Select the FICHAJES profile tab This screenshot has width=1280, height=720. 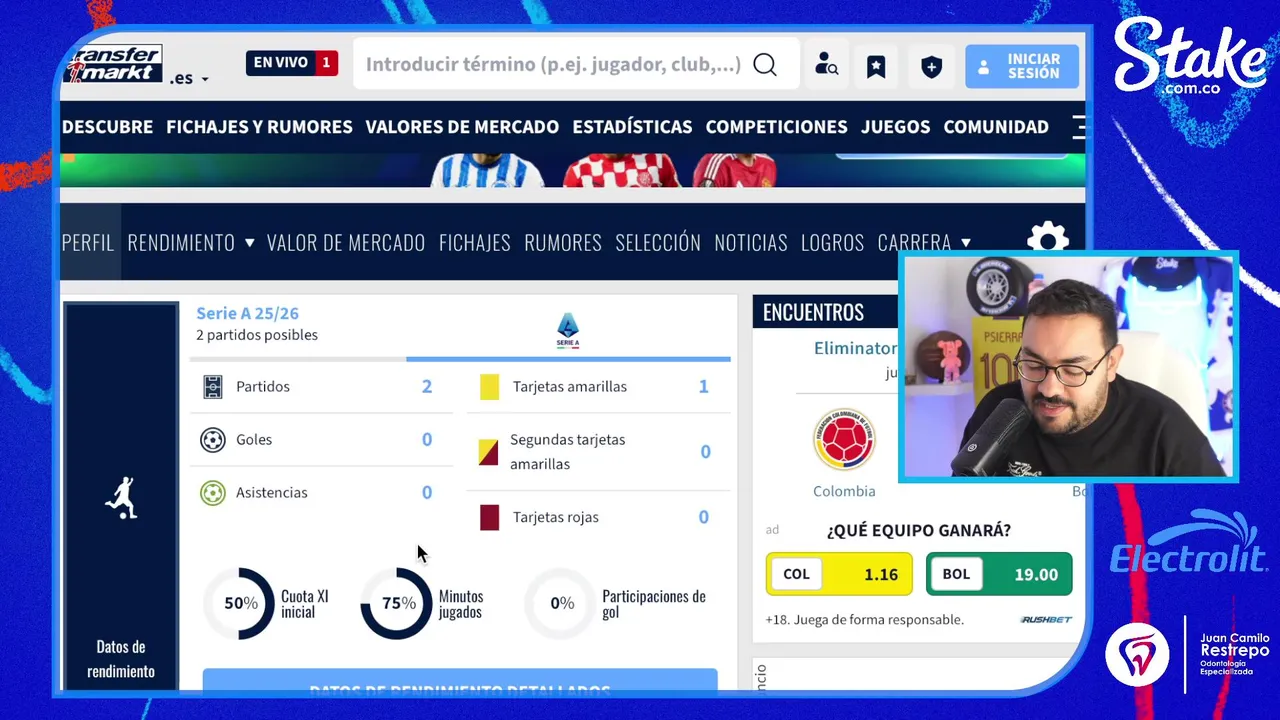(475, 242)
